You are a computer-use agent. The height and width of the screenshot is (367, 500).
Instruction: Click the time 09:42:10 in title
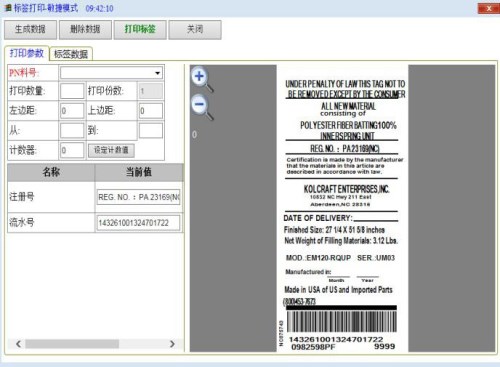click(99, 8)
